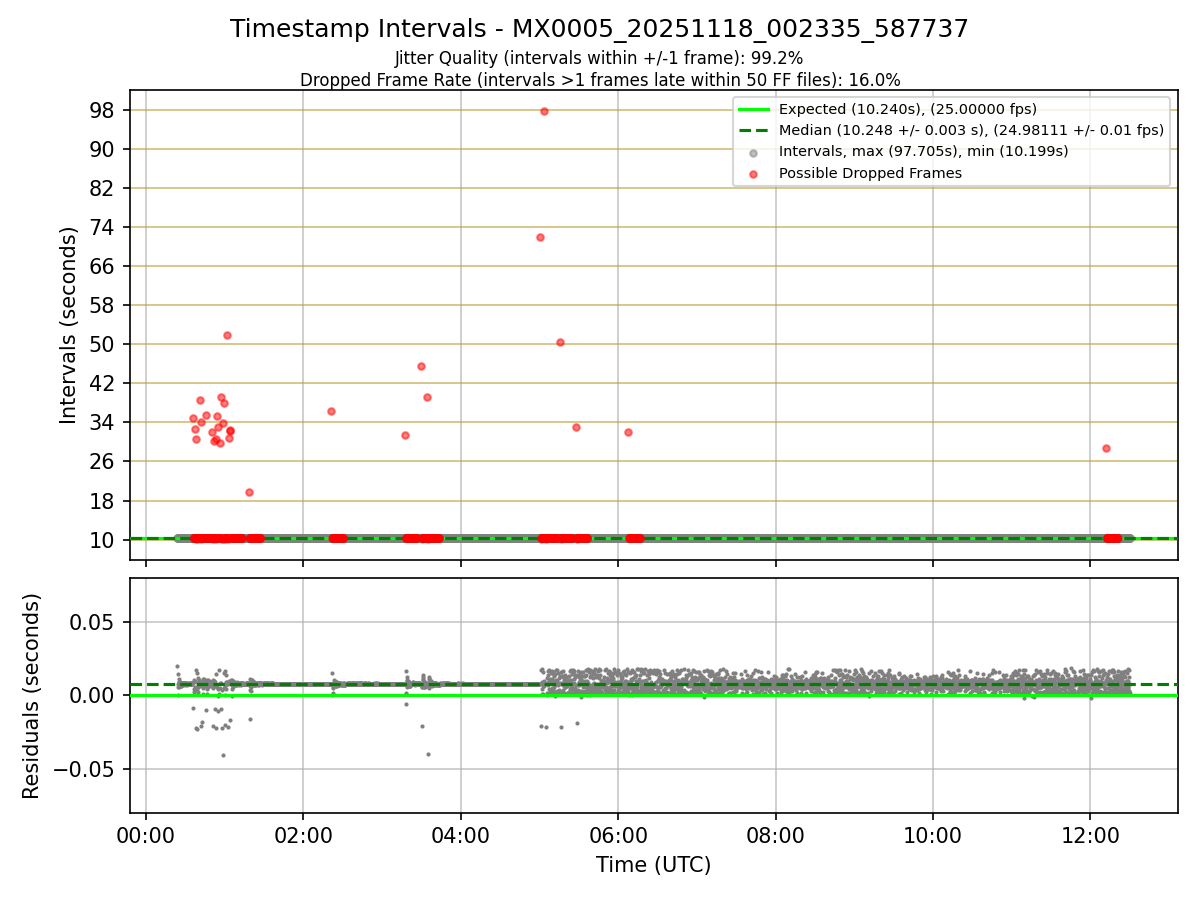This screenshot has height=900, width=1200.
Task: Click the dropped-frame point at 20 seconds
Action: [249, 492]
